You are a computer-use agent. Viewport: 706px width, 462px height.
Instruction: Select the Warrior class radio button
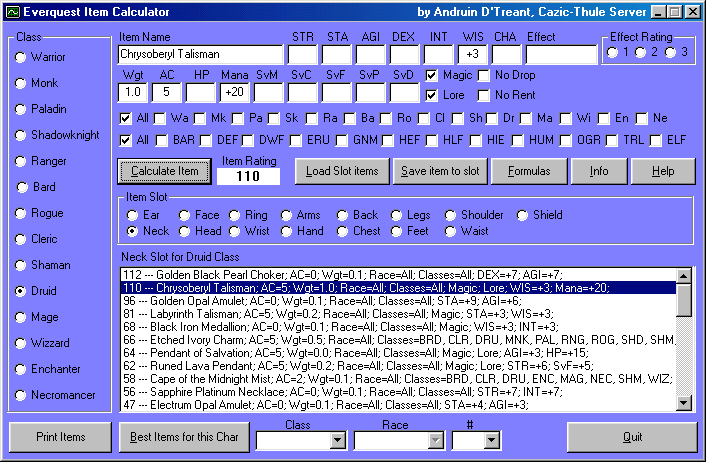pyautogui.click(x=20, y=57)
